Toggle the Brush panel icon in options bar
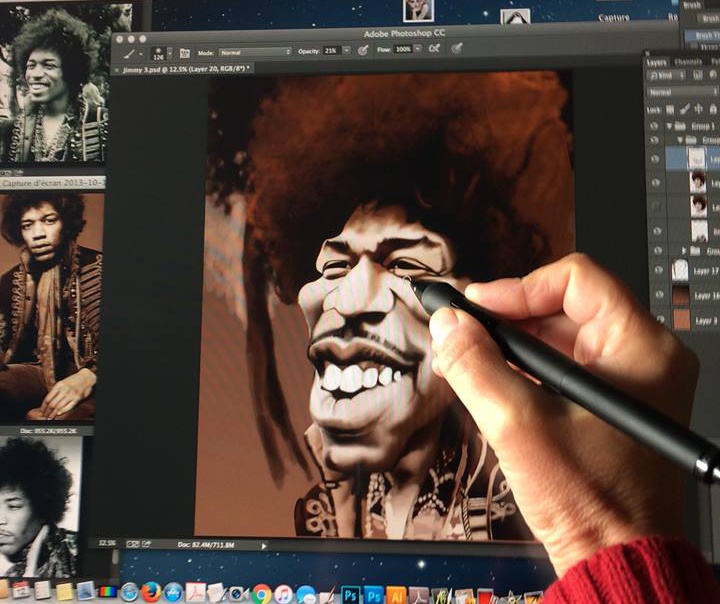Image resolution: width=720 pixels, height=604 pixels. (185, 53)
